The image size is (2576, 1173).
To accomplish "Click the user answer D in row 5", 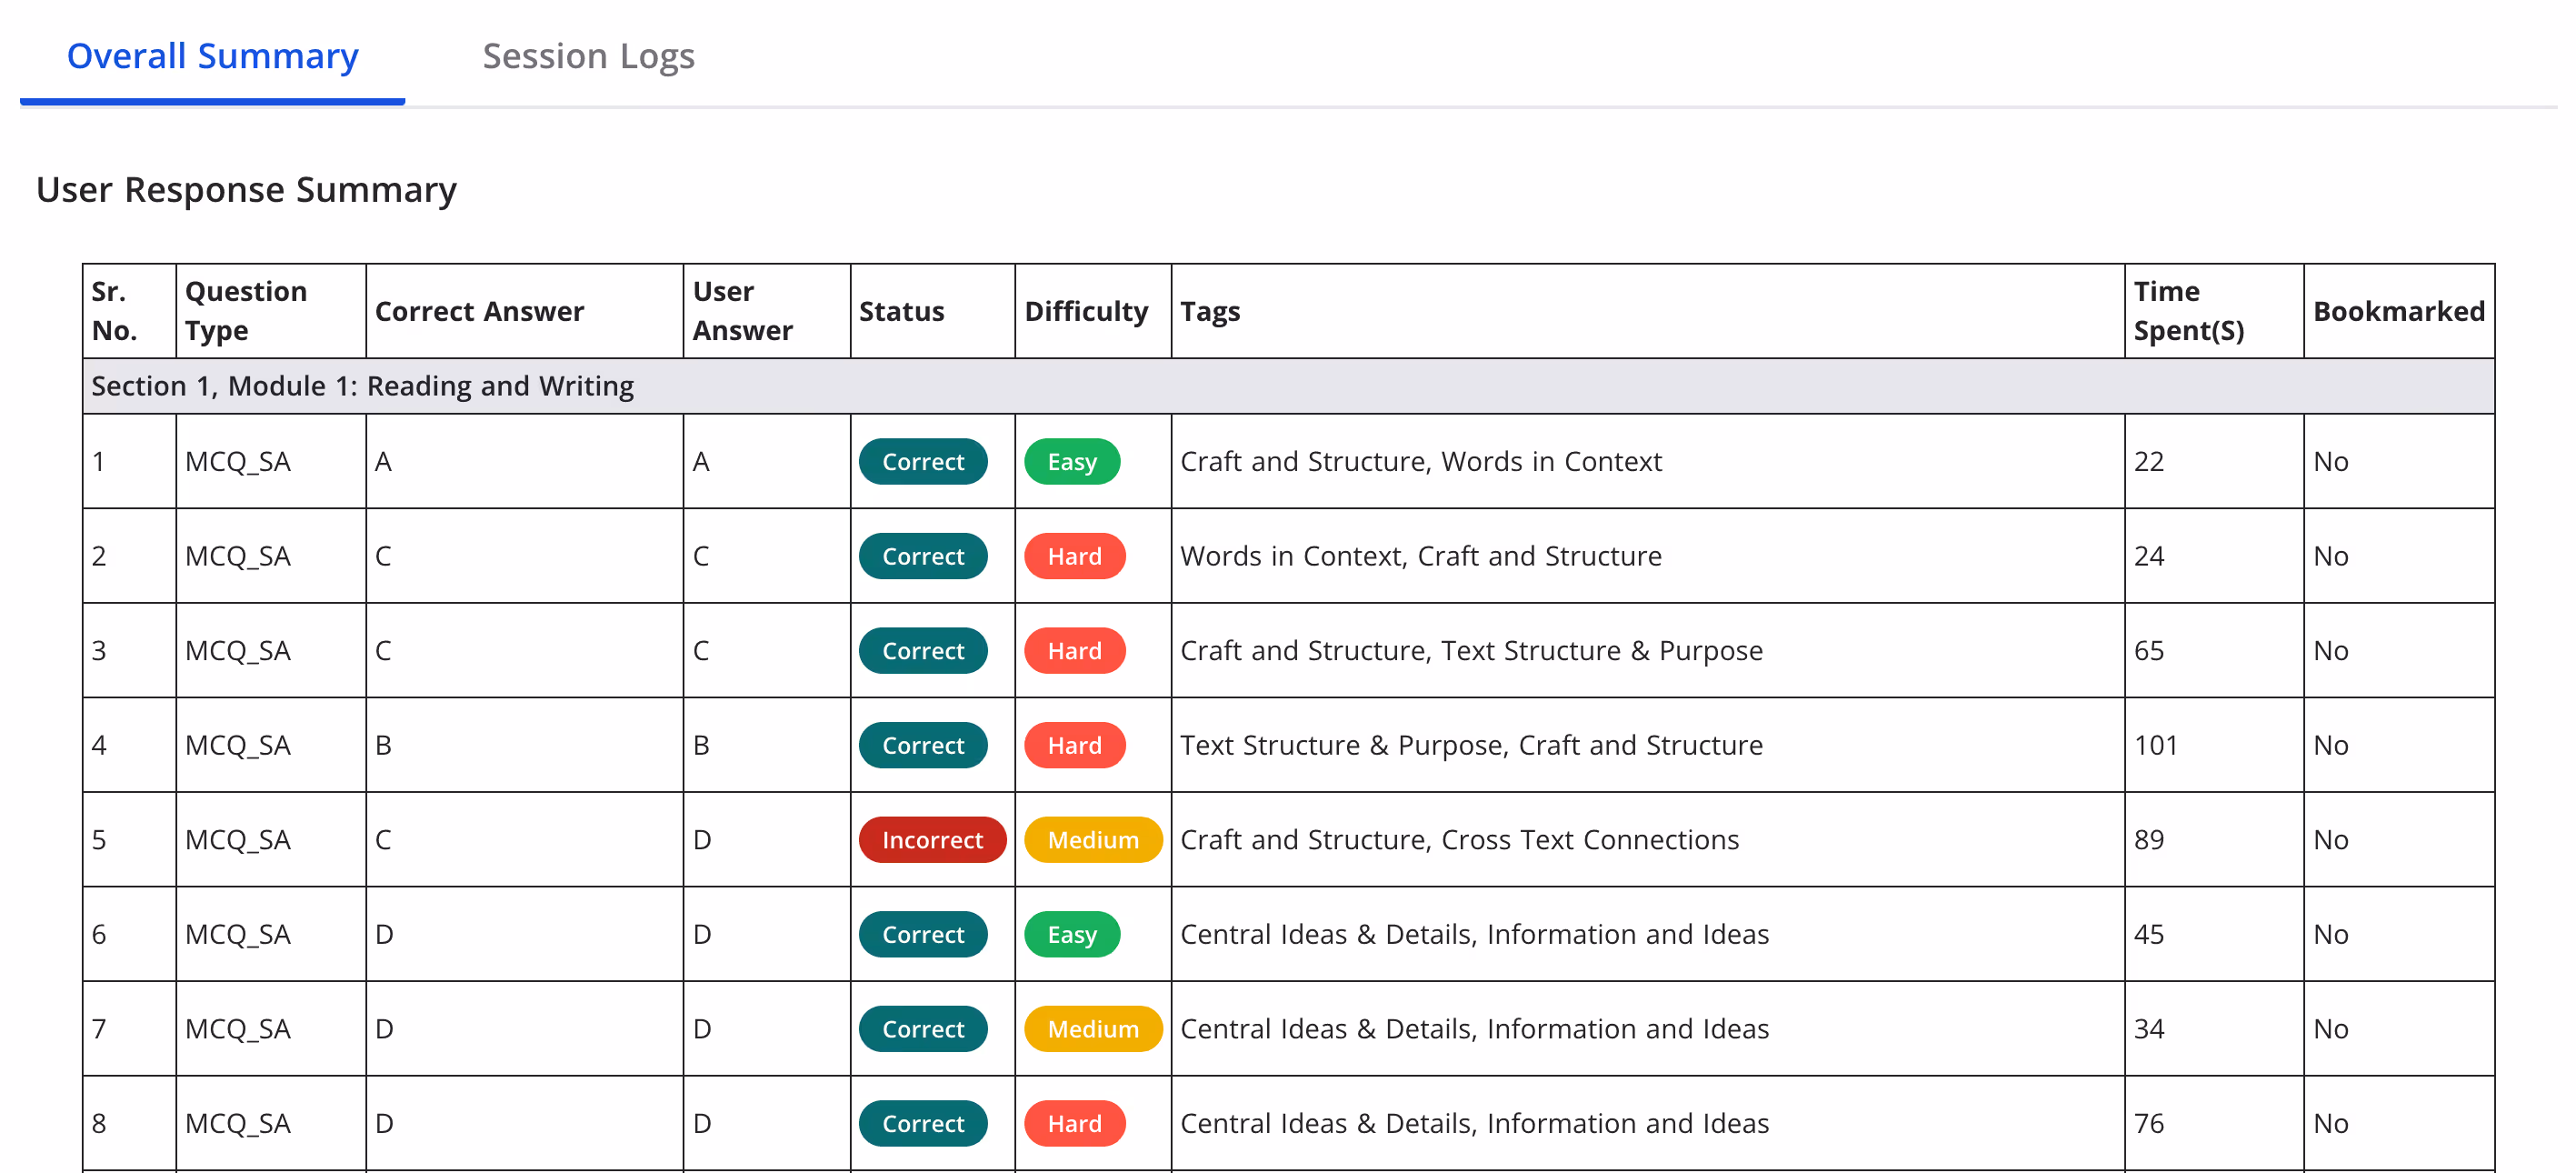I will [702, 840].
